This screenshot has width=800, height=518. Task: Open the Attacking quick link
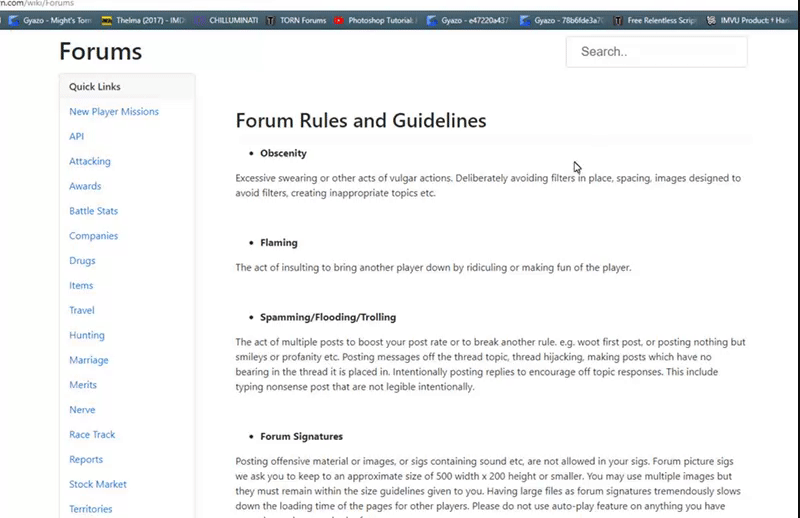pos(90,161)
